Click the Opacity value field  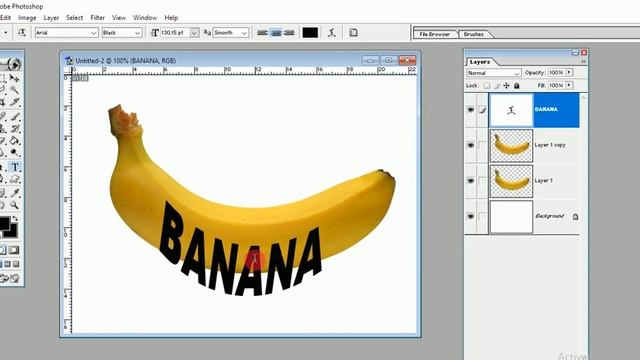click(556, 72)
